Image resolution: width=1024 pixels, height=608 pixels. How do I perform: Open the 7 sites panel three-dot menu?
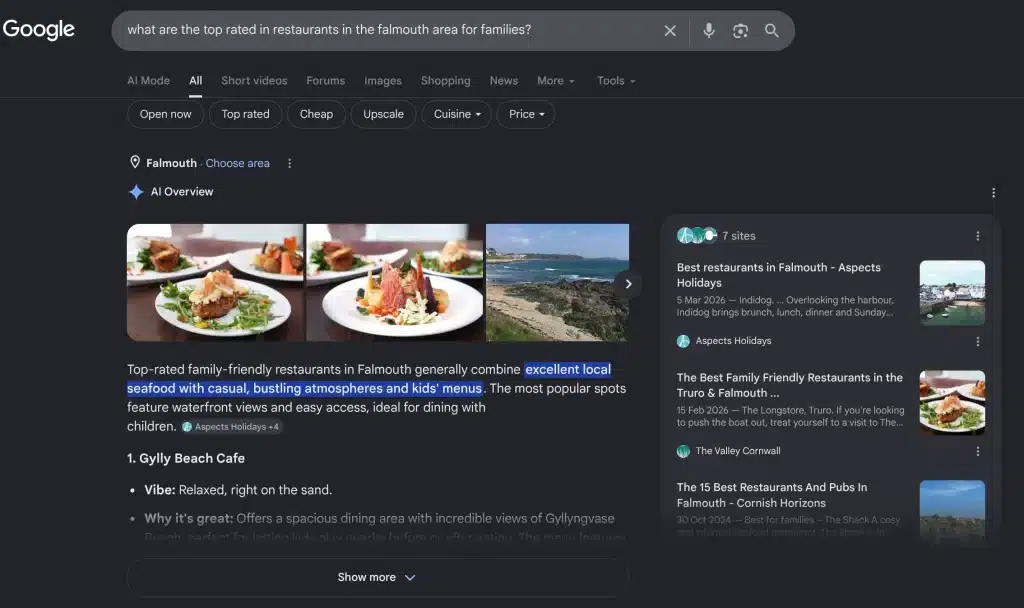pos(978,236)
